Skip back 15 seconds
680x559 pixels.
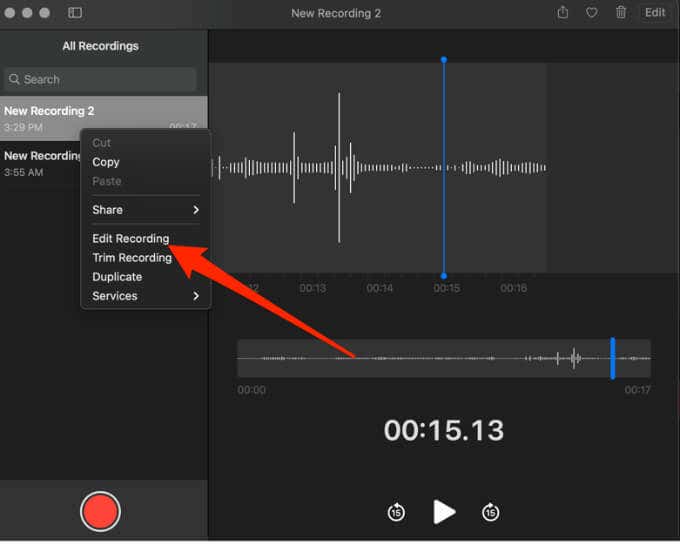point(396,513)
